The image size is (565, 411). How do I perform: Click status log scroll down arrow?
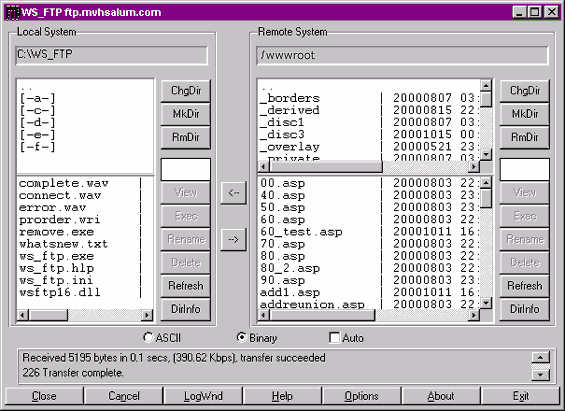[540, 375]
